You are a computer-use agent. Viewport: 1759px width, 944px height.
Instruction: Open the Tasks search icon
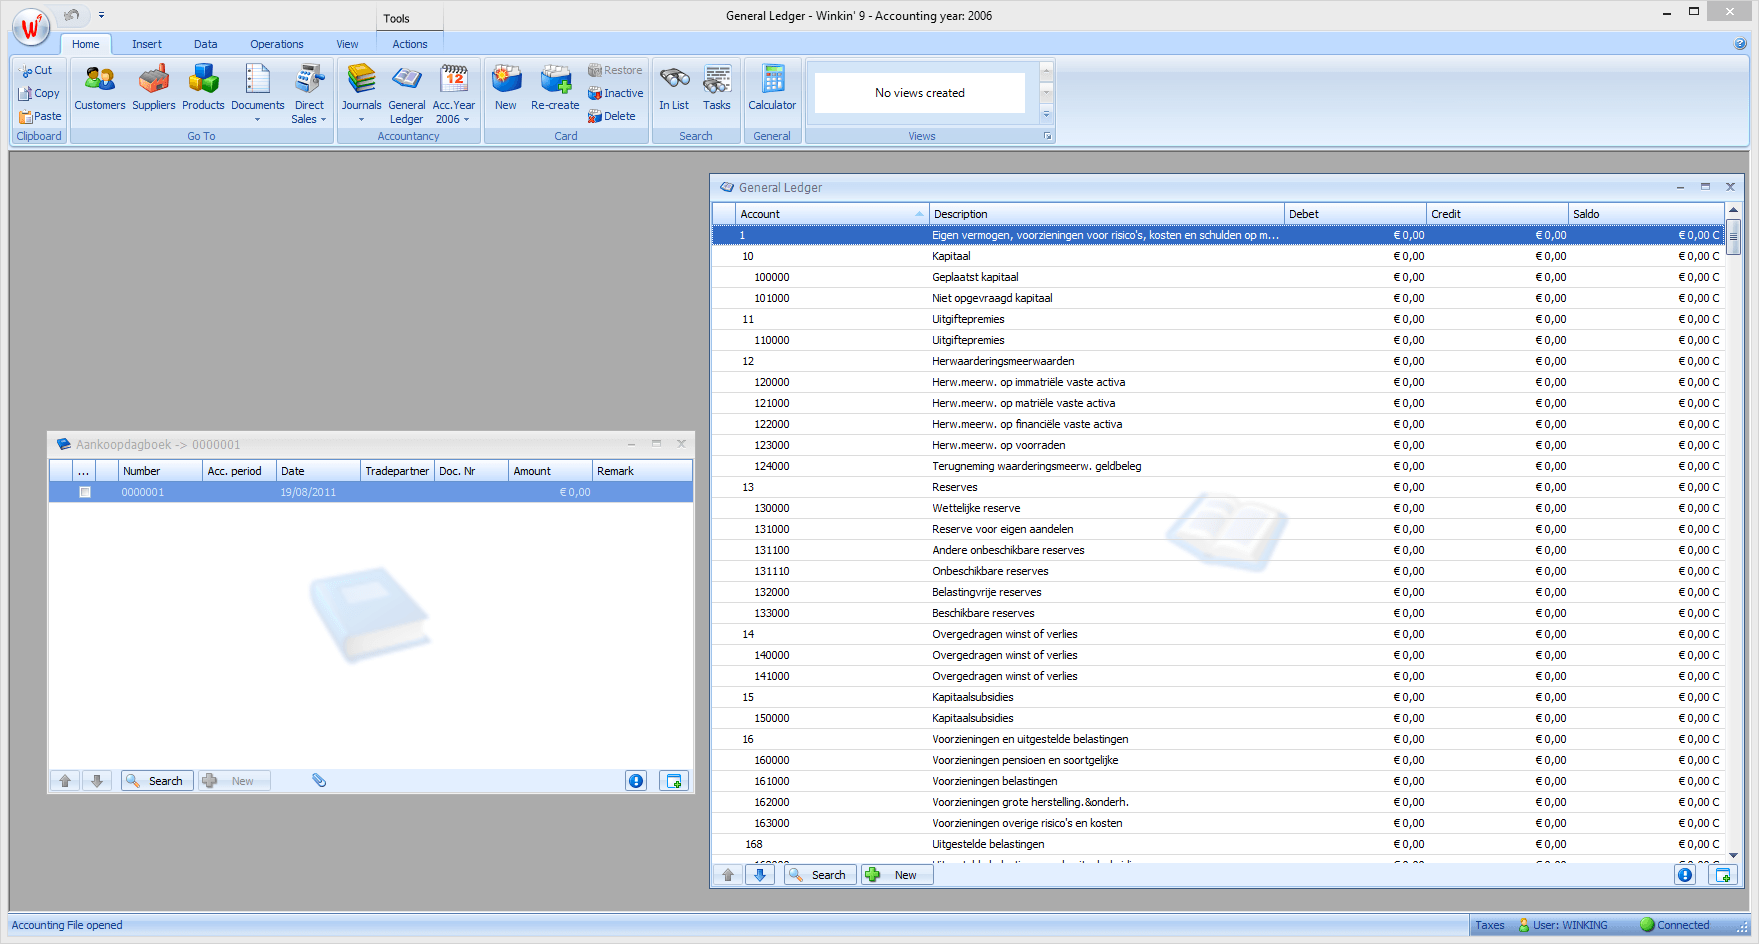717,80
